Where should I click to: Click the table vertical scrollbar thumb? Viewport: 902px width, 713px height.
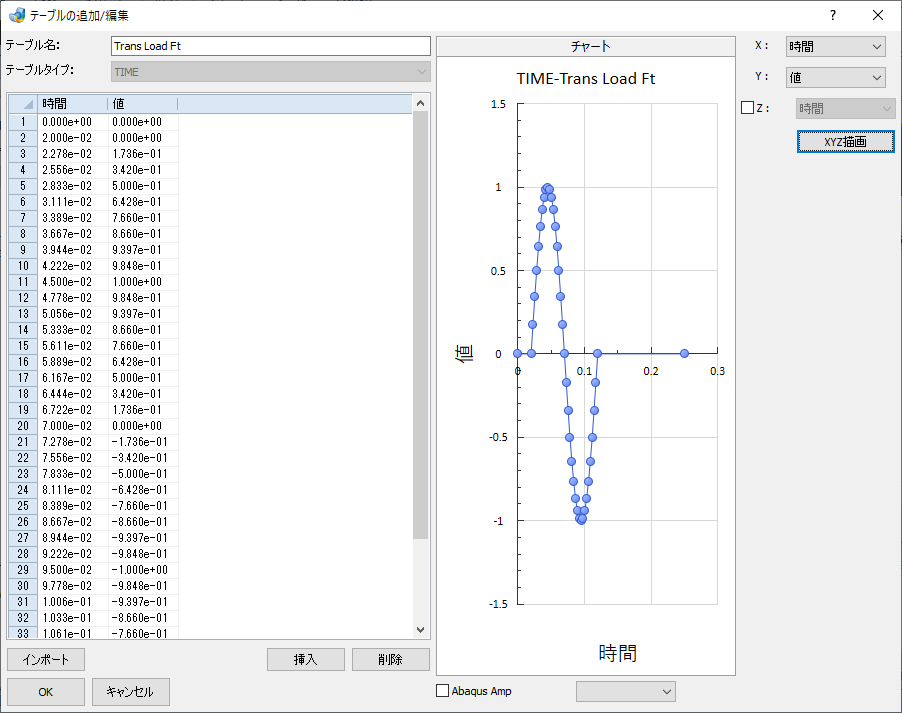(x=421, y=325)
